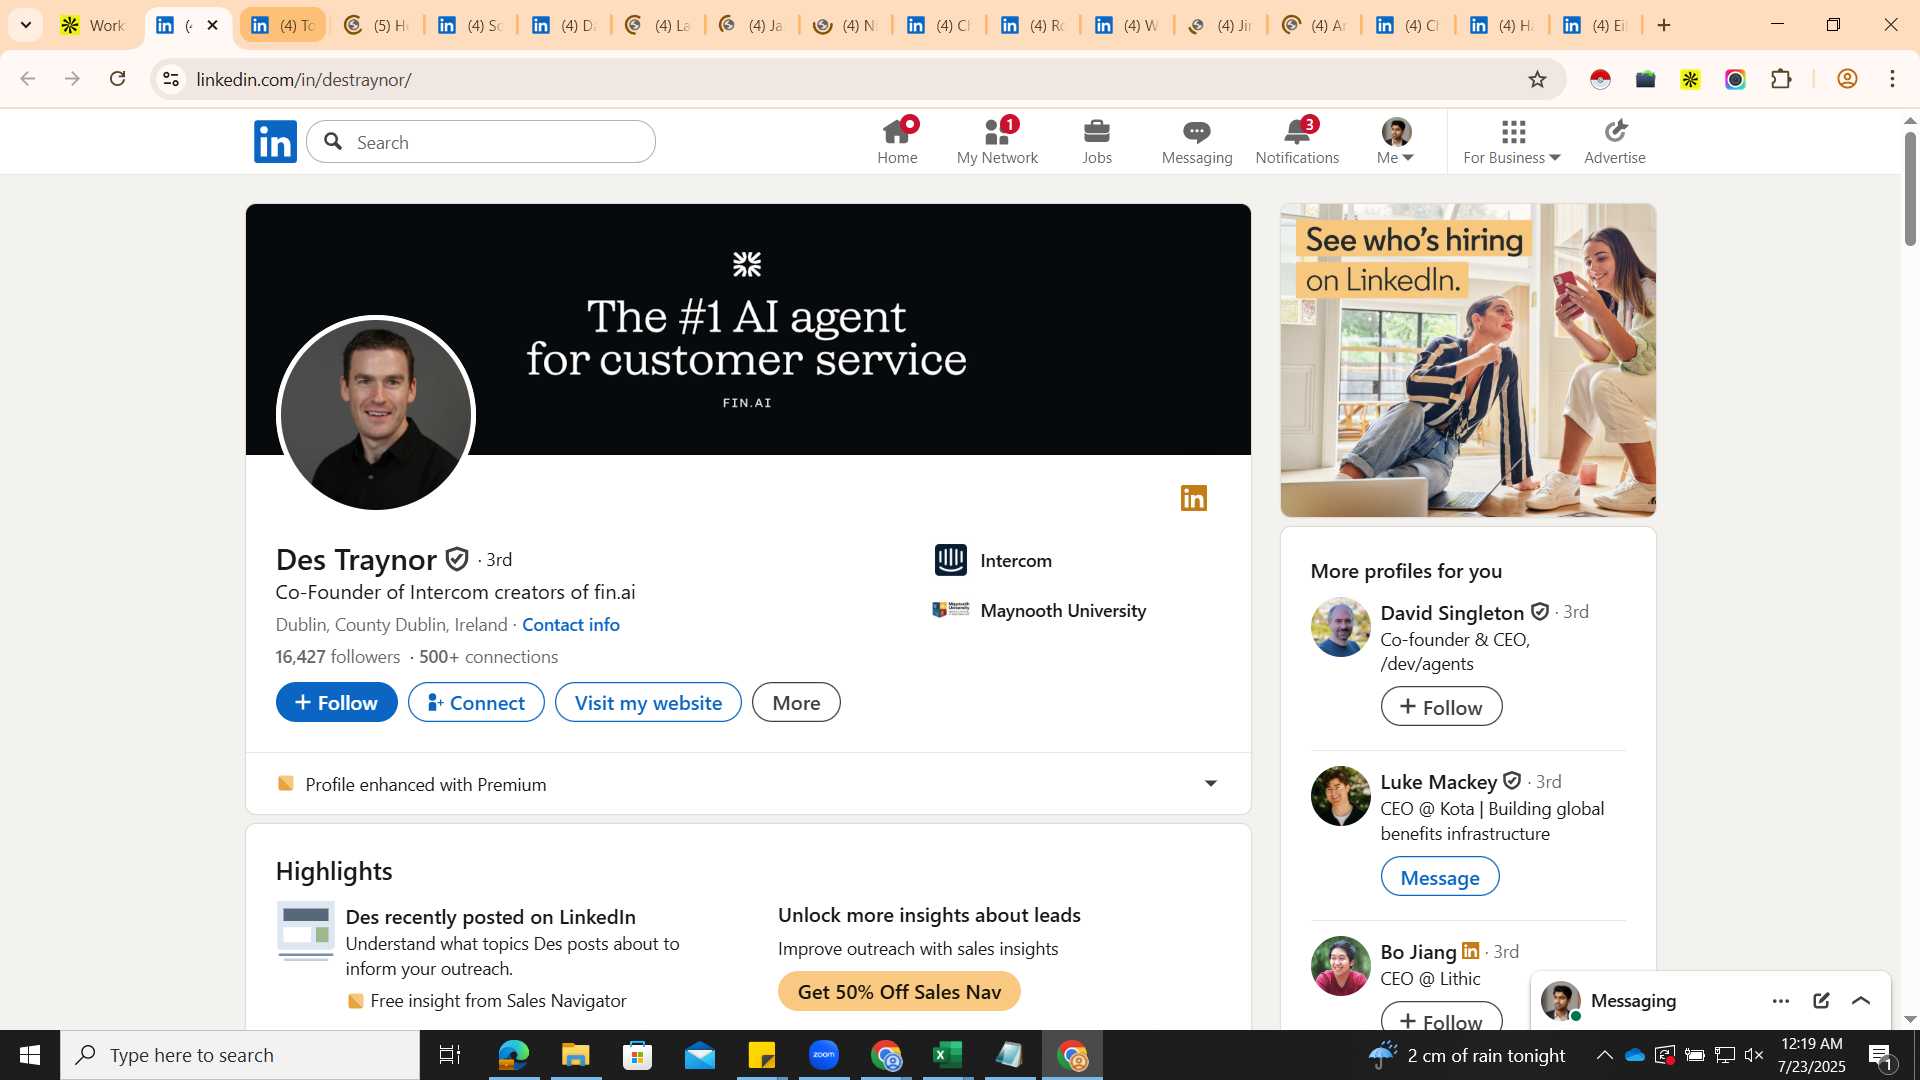The height and width of the screenshot is (1080, 1920).
Task: Expand Profile enhanced with Premium section
Action: pyautogui.click(x=748, y=784)
